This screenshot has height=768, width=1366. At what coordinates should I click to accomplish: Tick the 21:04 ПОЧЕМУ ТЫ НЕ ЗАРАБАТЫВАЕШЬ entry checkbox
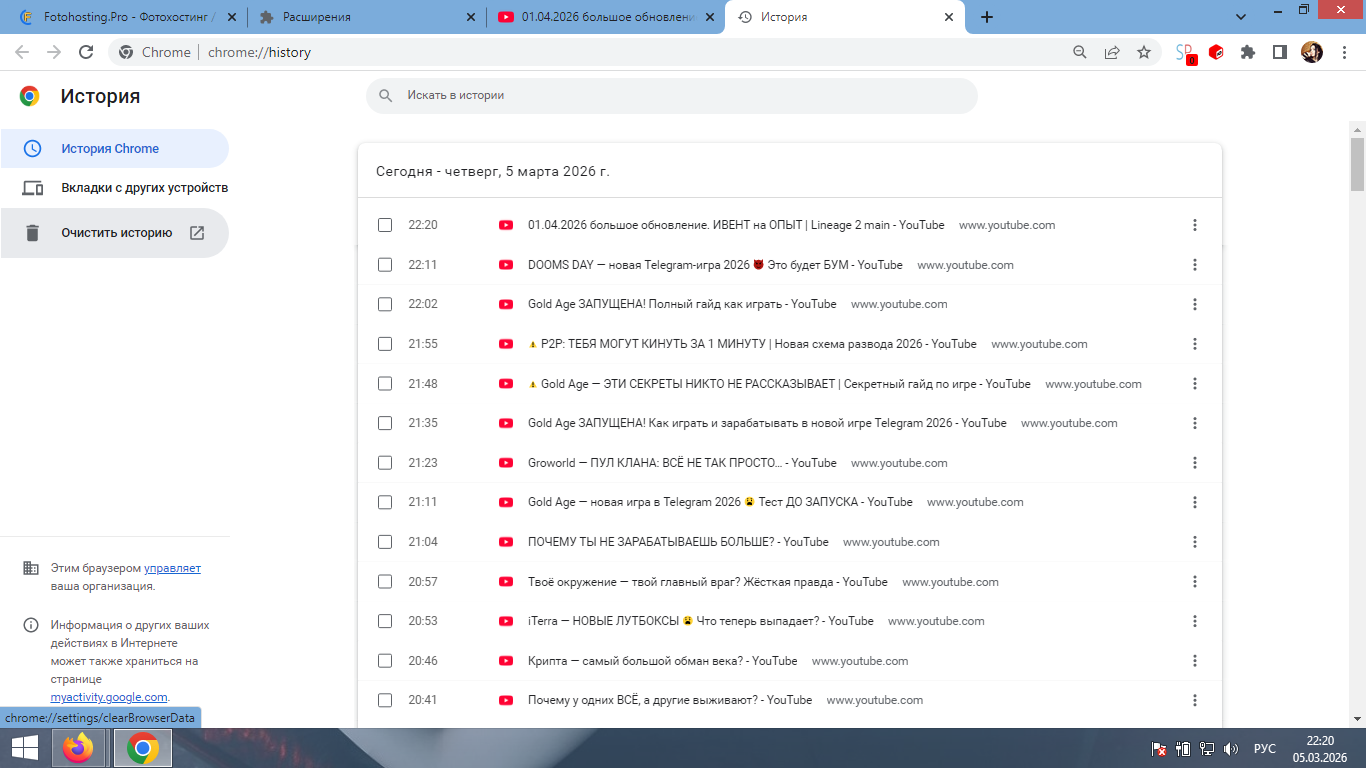[x=385, y=542]
